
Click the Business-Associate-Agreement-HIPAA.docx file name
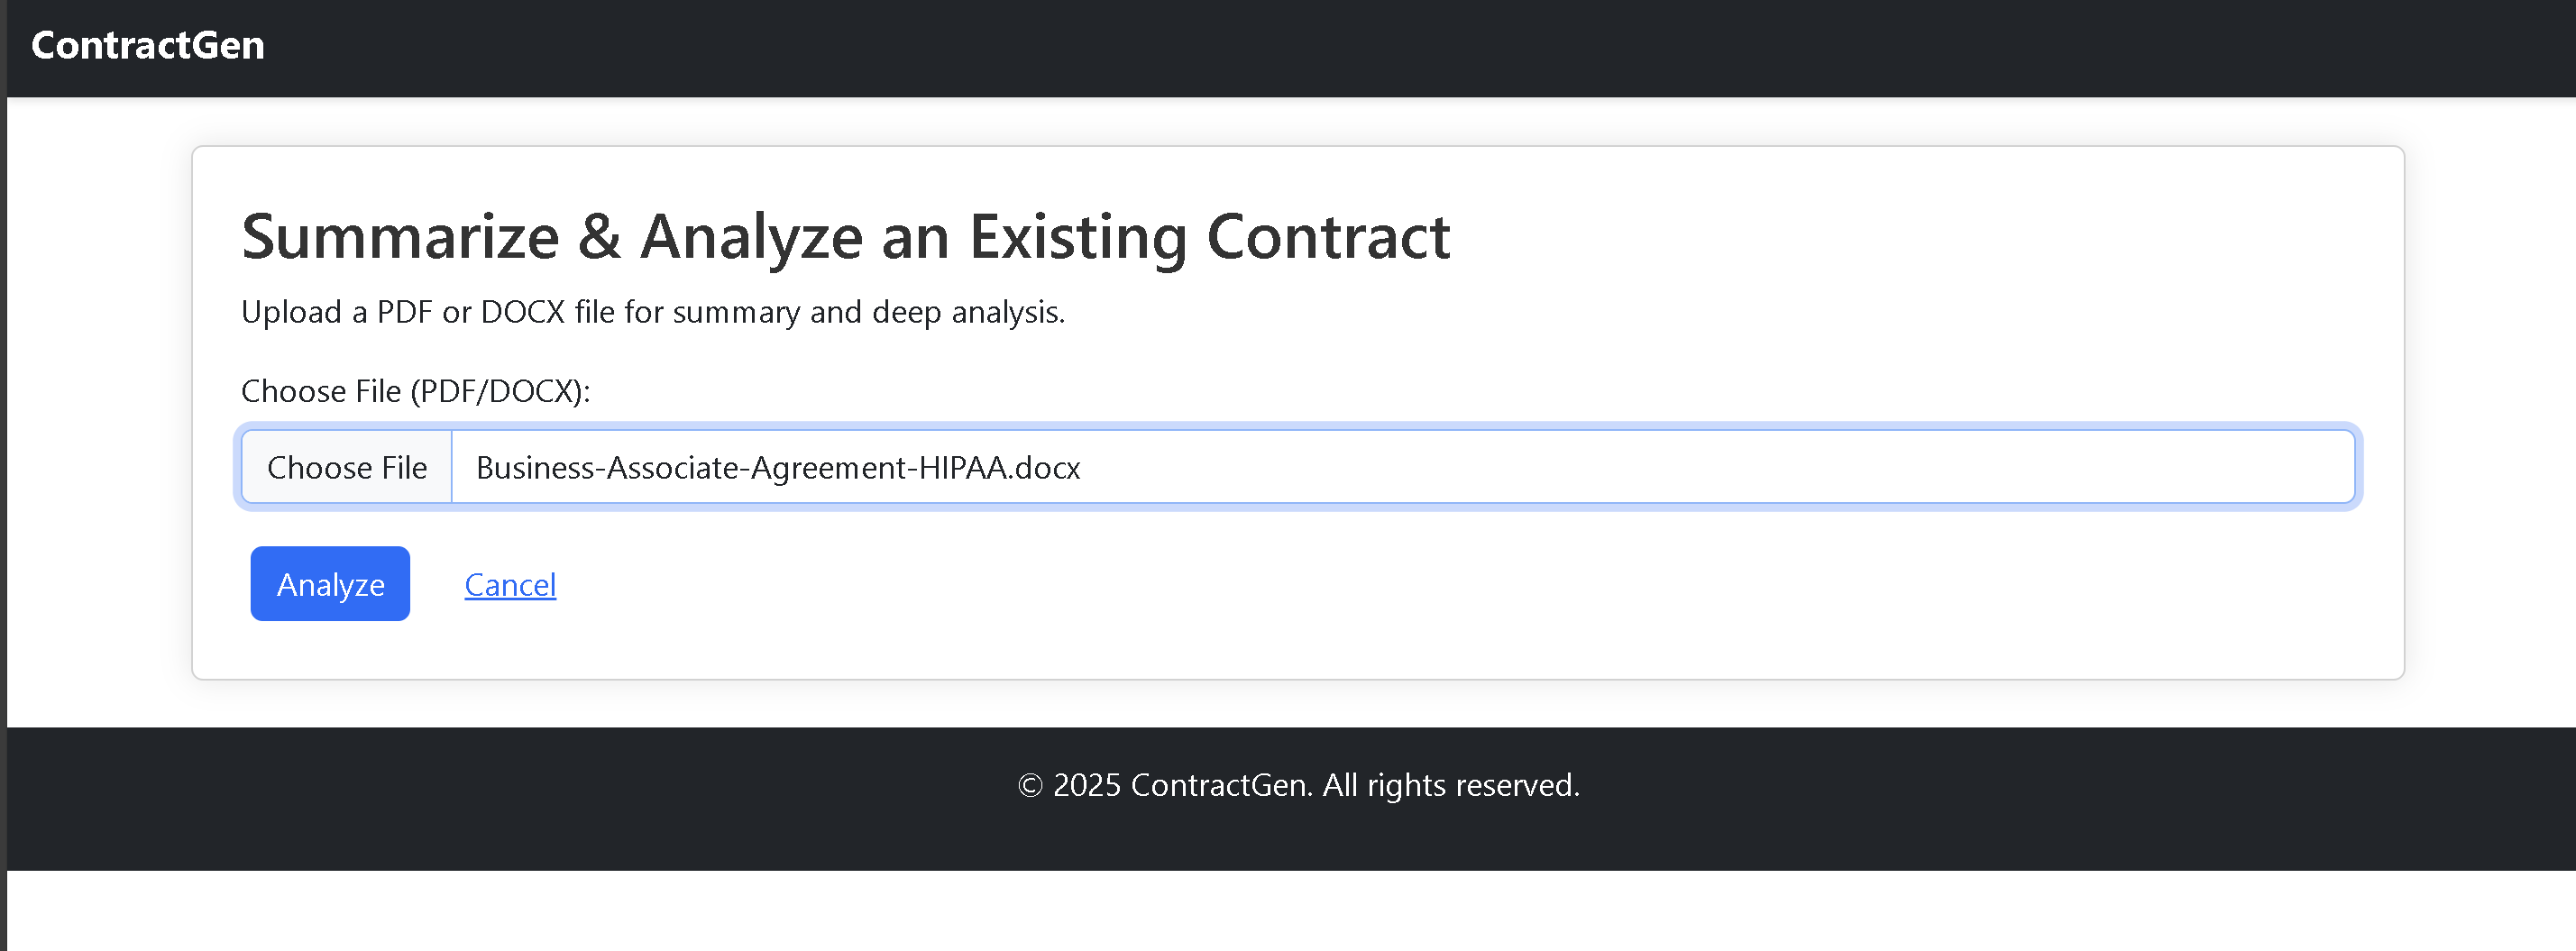778,468
